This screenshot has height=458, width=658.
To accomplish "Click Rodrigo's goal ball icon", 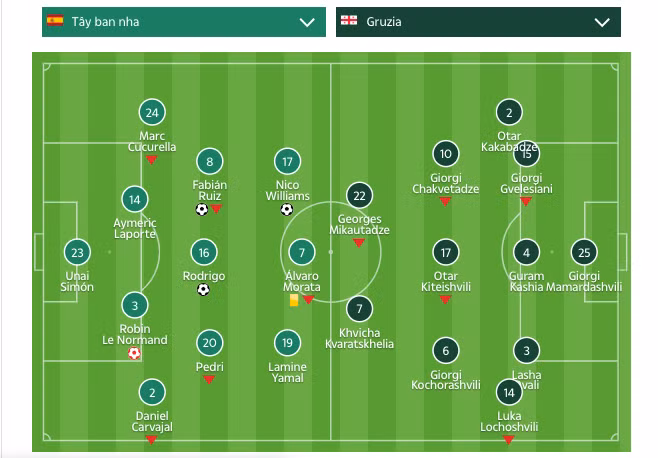I will click(204, 290).
